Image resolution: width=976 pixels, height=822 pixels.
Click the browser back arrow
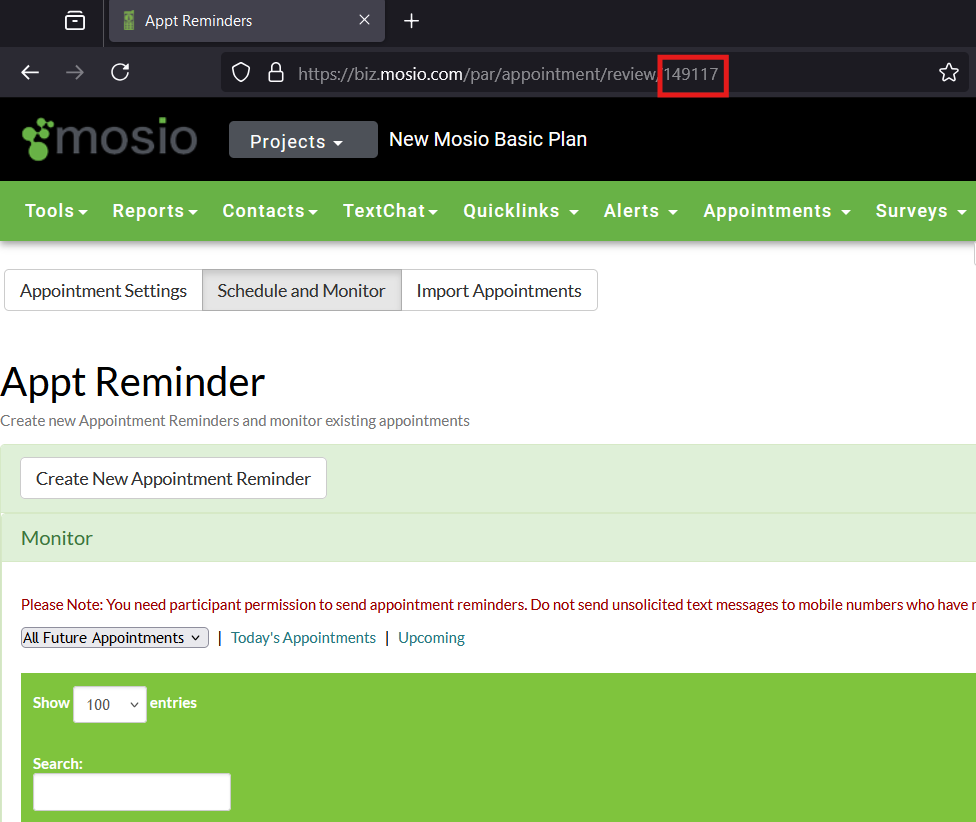pos(30,73)
